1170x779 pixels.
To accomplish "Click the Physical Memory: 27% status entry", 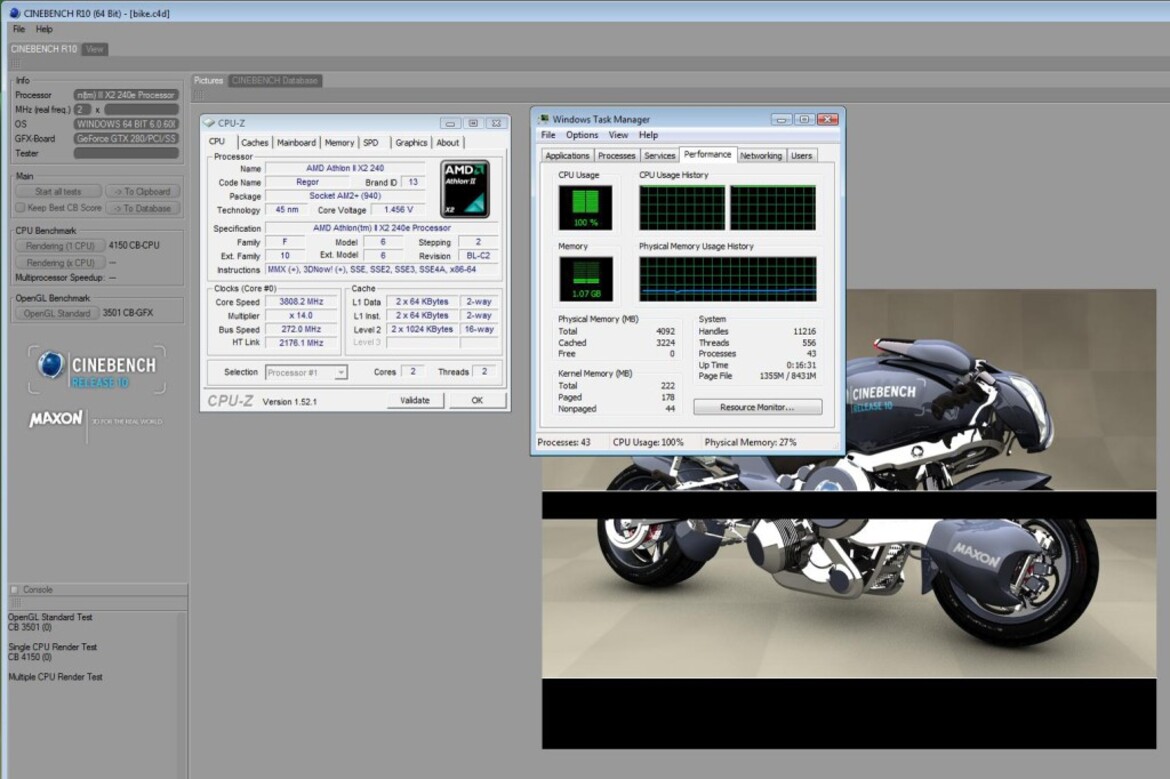I will pos(751,442).
